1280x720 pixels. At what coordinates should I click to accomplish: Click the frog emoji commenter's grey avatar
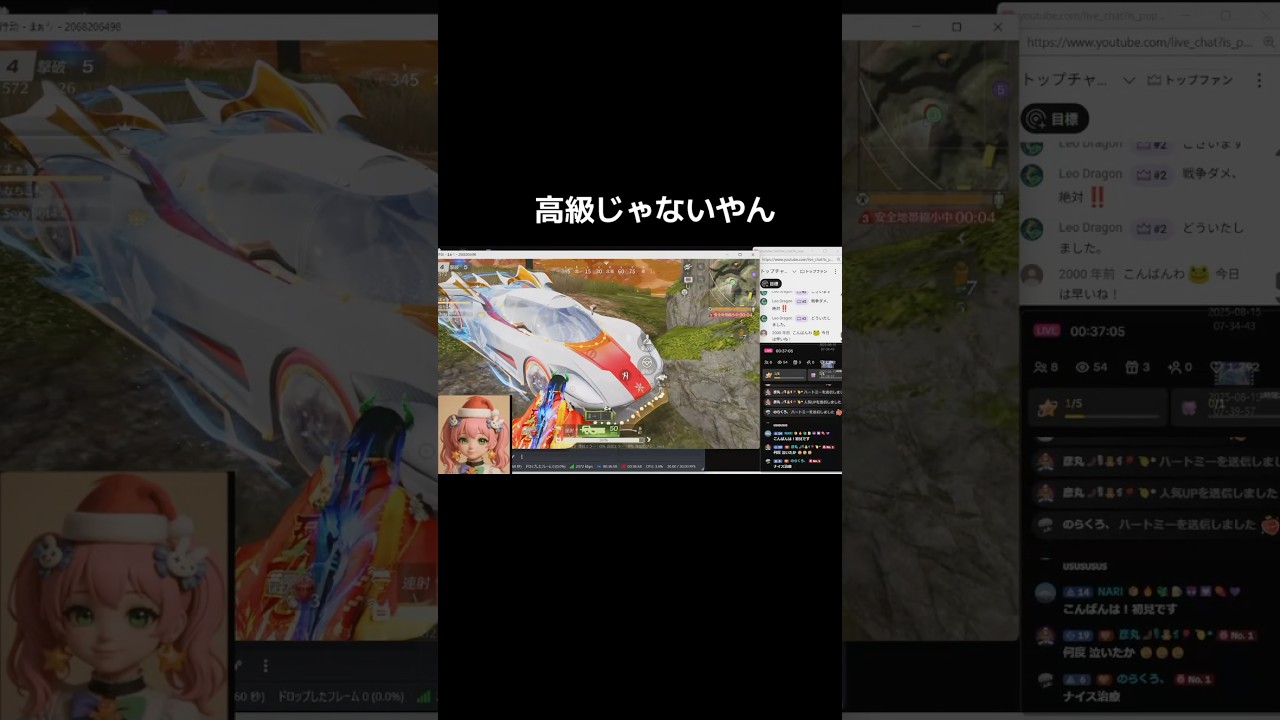click(1032, 275)
